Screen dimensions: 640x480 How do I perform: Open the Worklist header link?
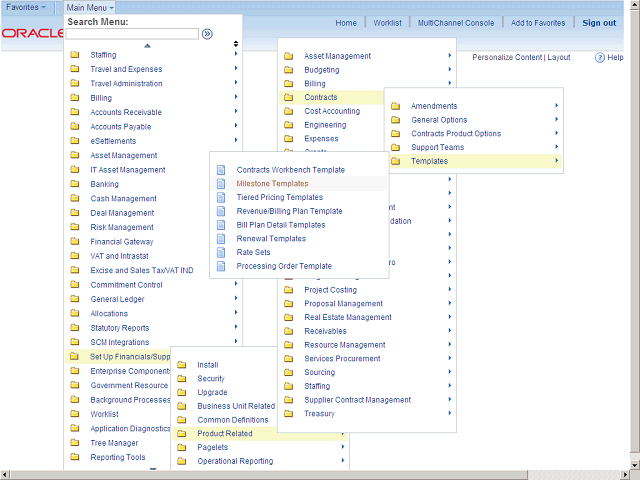[387, 23]
